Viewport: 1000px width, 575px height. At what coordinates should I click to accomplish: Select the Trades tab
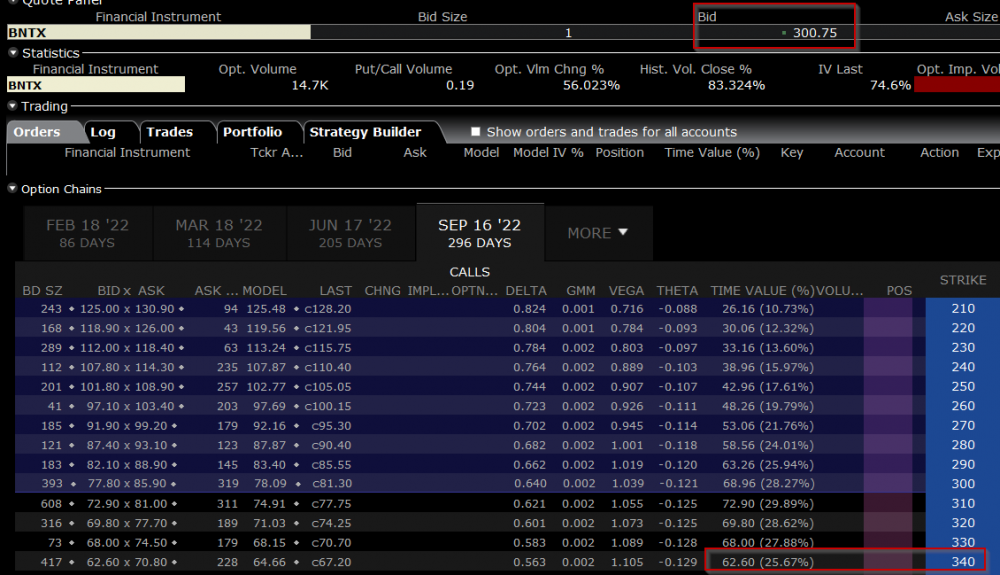pyautogui.click(x=169, y=132)
